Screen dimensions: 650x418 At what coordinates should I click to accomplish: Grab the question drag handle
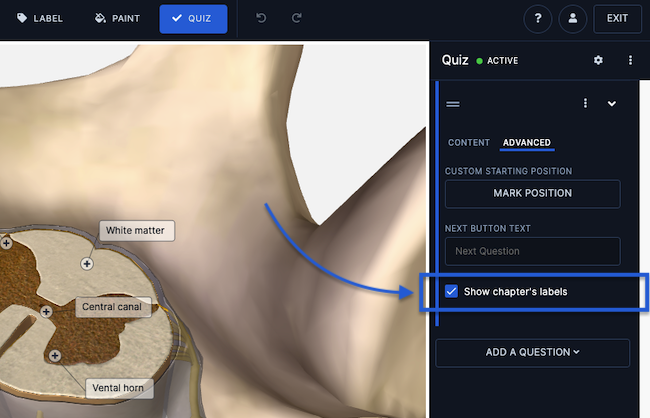[453, 104]
